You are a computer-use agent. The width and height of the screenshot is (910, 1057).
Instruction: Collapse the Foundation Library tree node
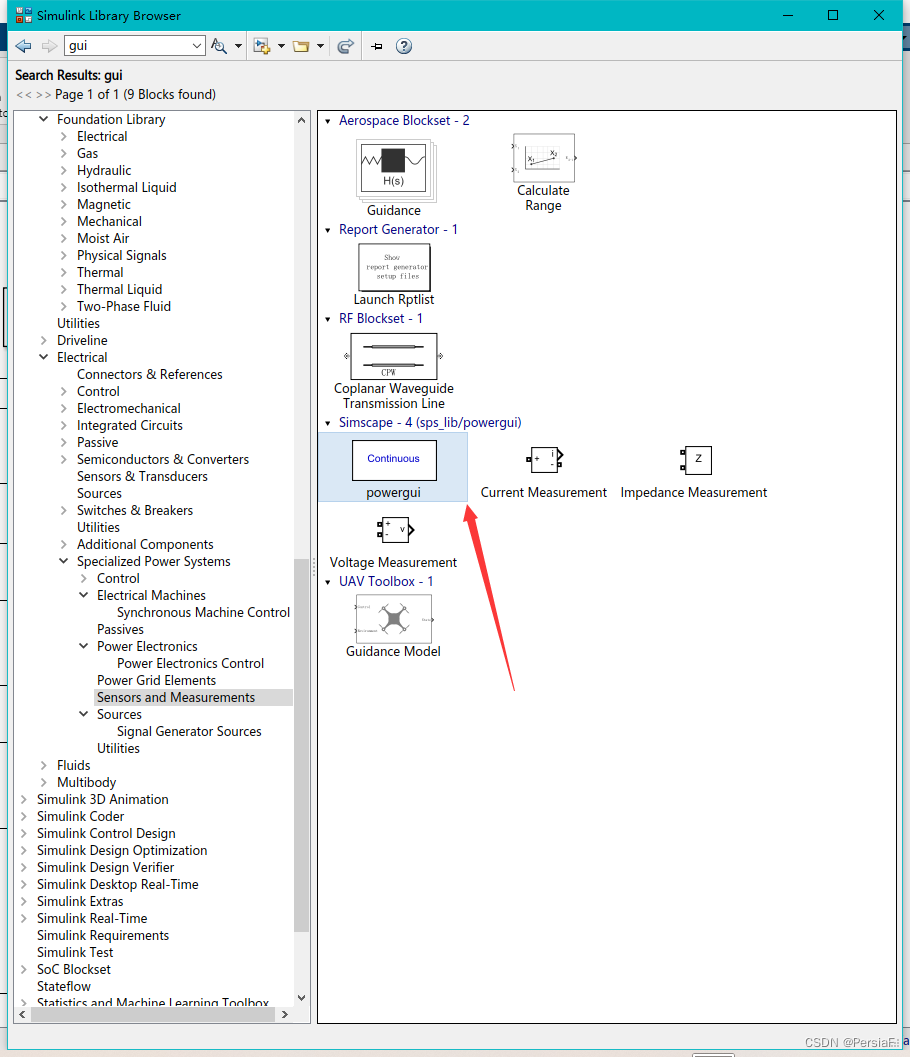[44, 119]
